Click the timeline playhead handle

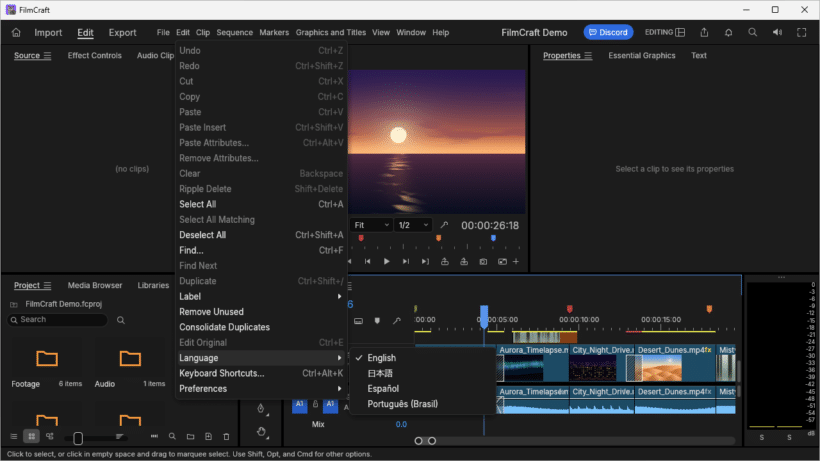pyautogui.click(x=484, y=315)
